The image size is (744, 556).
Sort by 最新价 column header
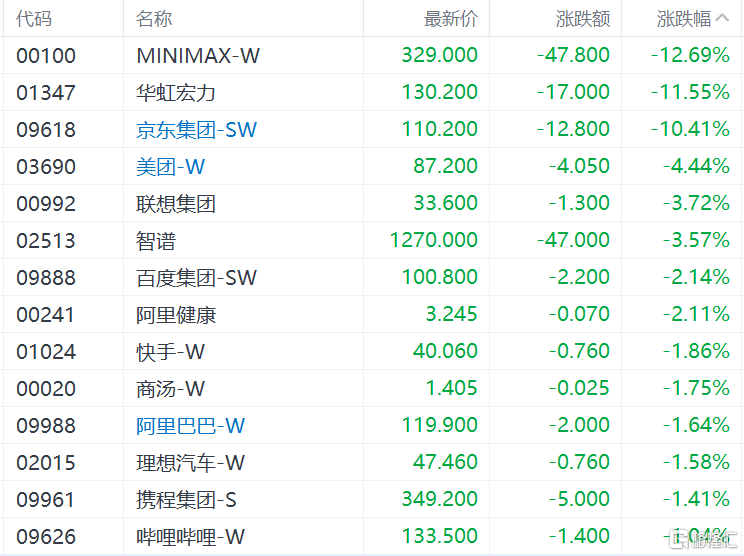pos(451,19)
